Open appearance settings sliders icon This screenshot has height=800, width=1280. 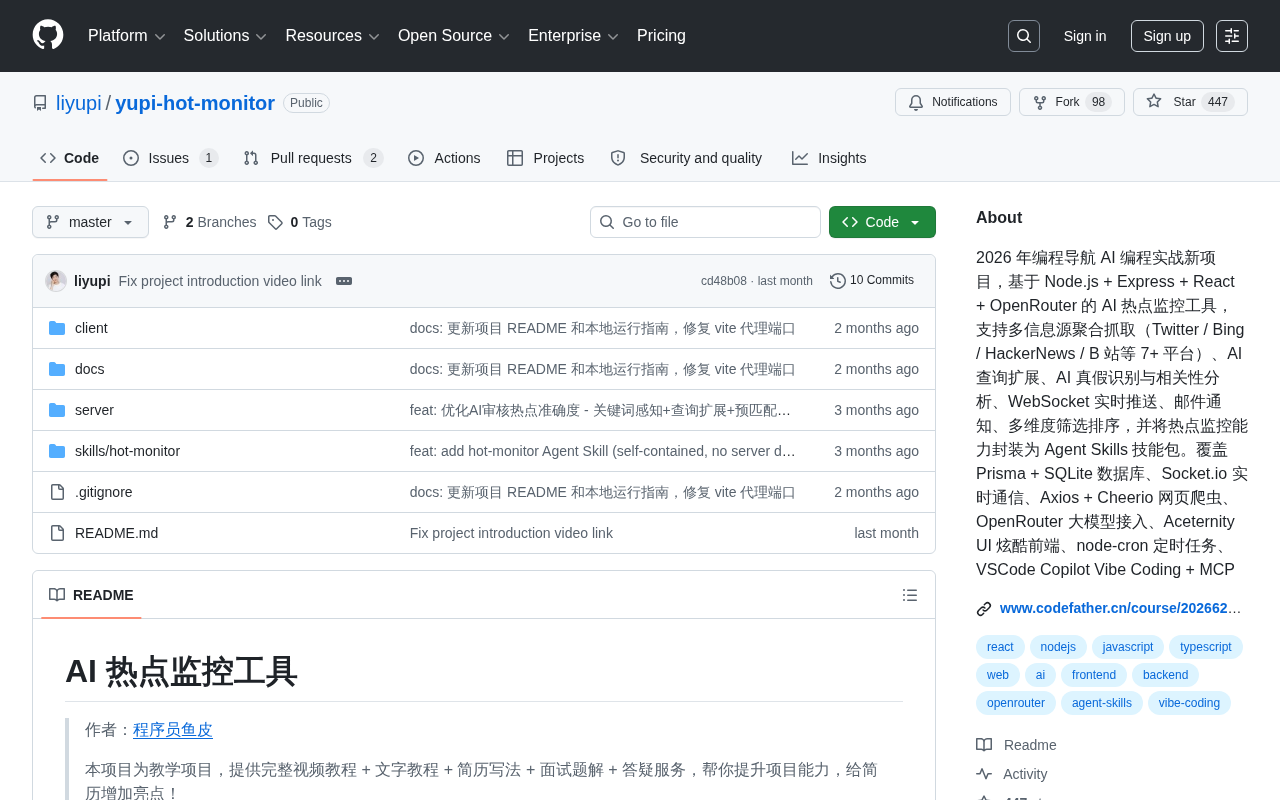click(x=1232, y=36)
